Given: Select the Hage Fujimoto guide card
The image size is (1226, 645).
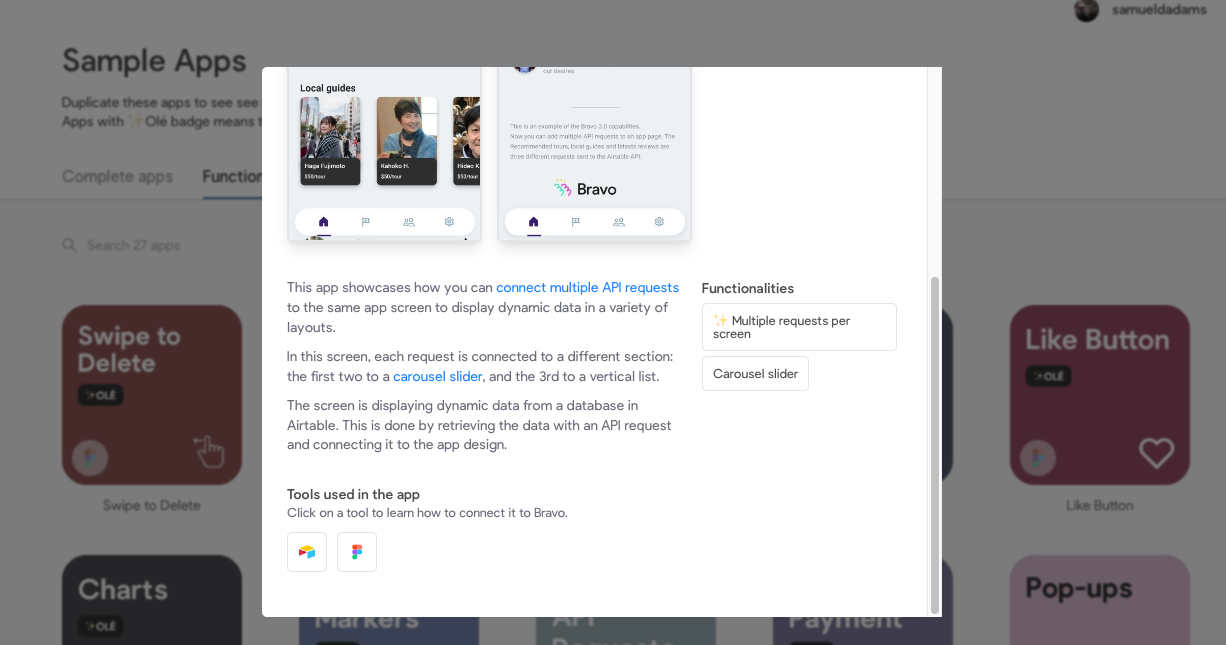Looking at the screenshot, I should coord(331,141).
